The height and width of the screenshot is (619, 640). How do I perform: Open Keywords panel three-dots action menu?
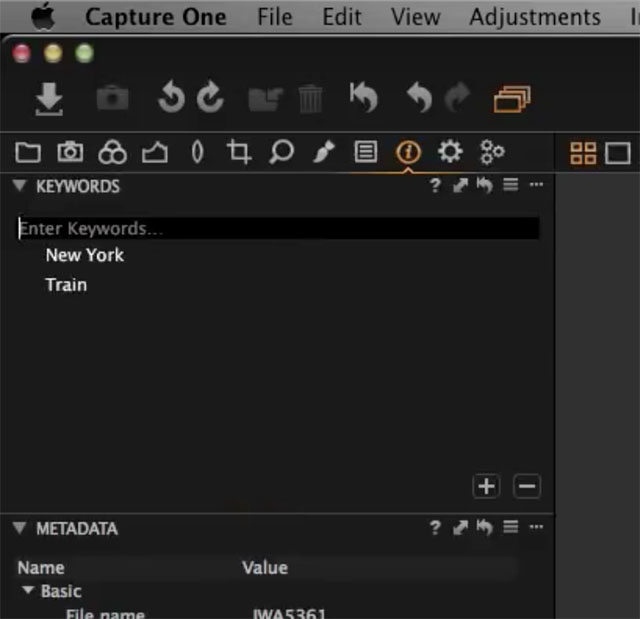[536, 185]
